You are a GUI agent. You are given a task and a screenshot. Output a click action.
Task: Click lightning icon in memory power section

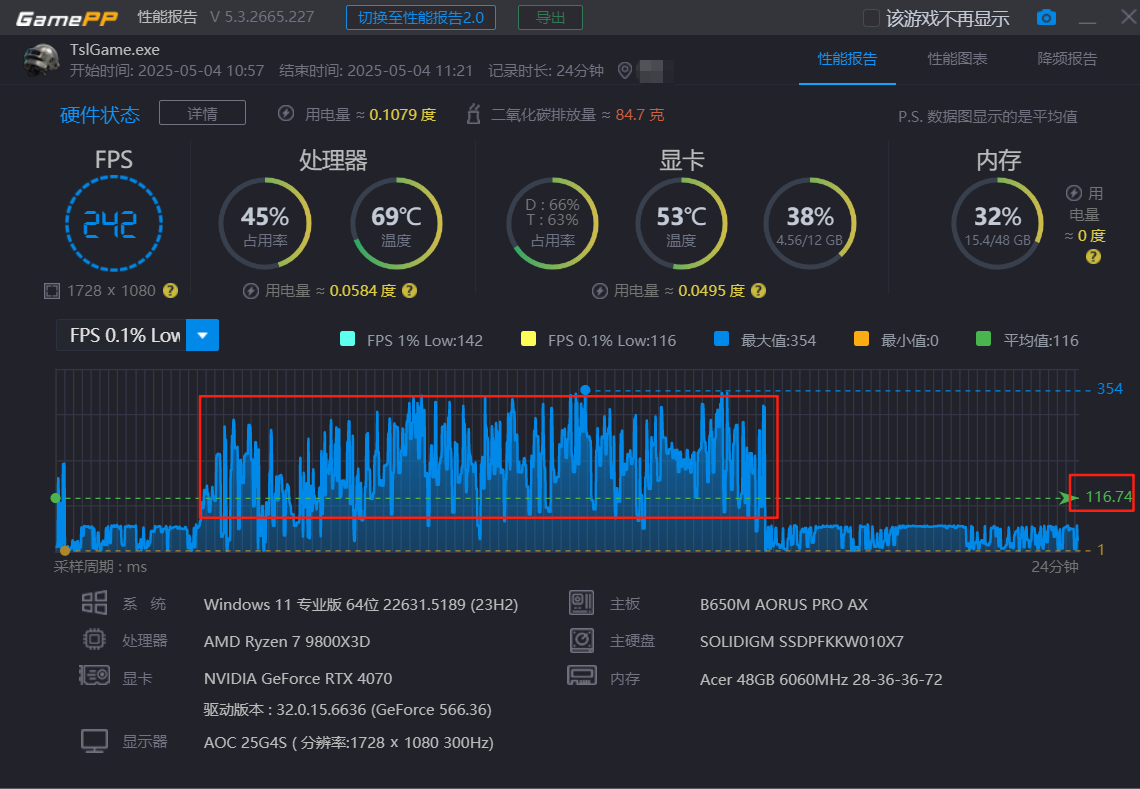click(x=1074, y=193)
